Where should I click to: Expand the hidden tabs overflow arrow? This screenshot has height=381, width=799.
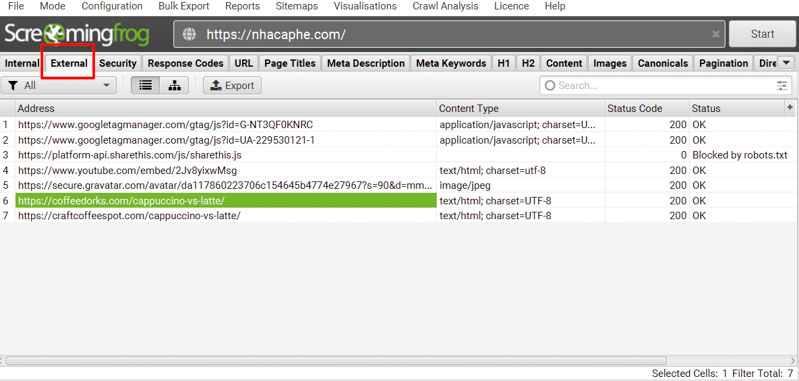786,63
